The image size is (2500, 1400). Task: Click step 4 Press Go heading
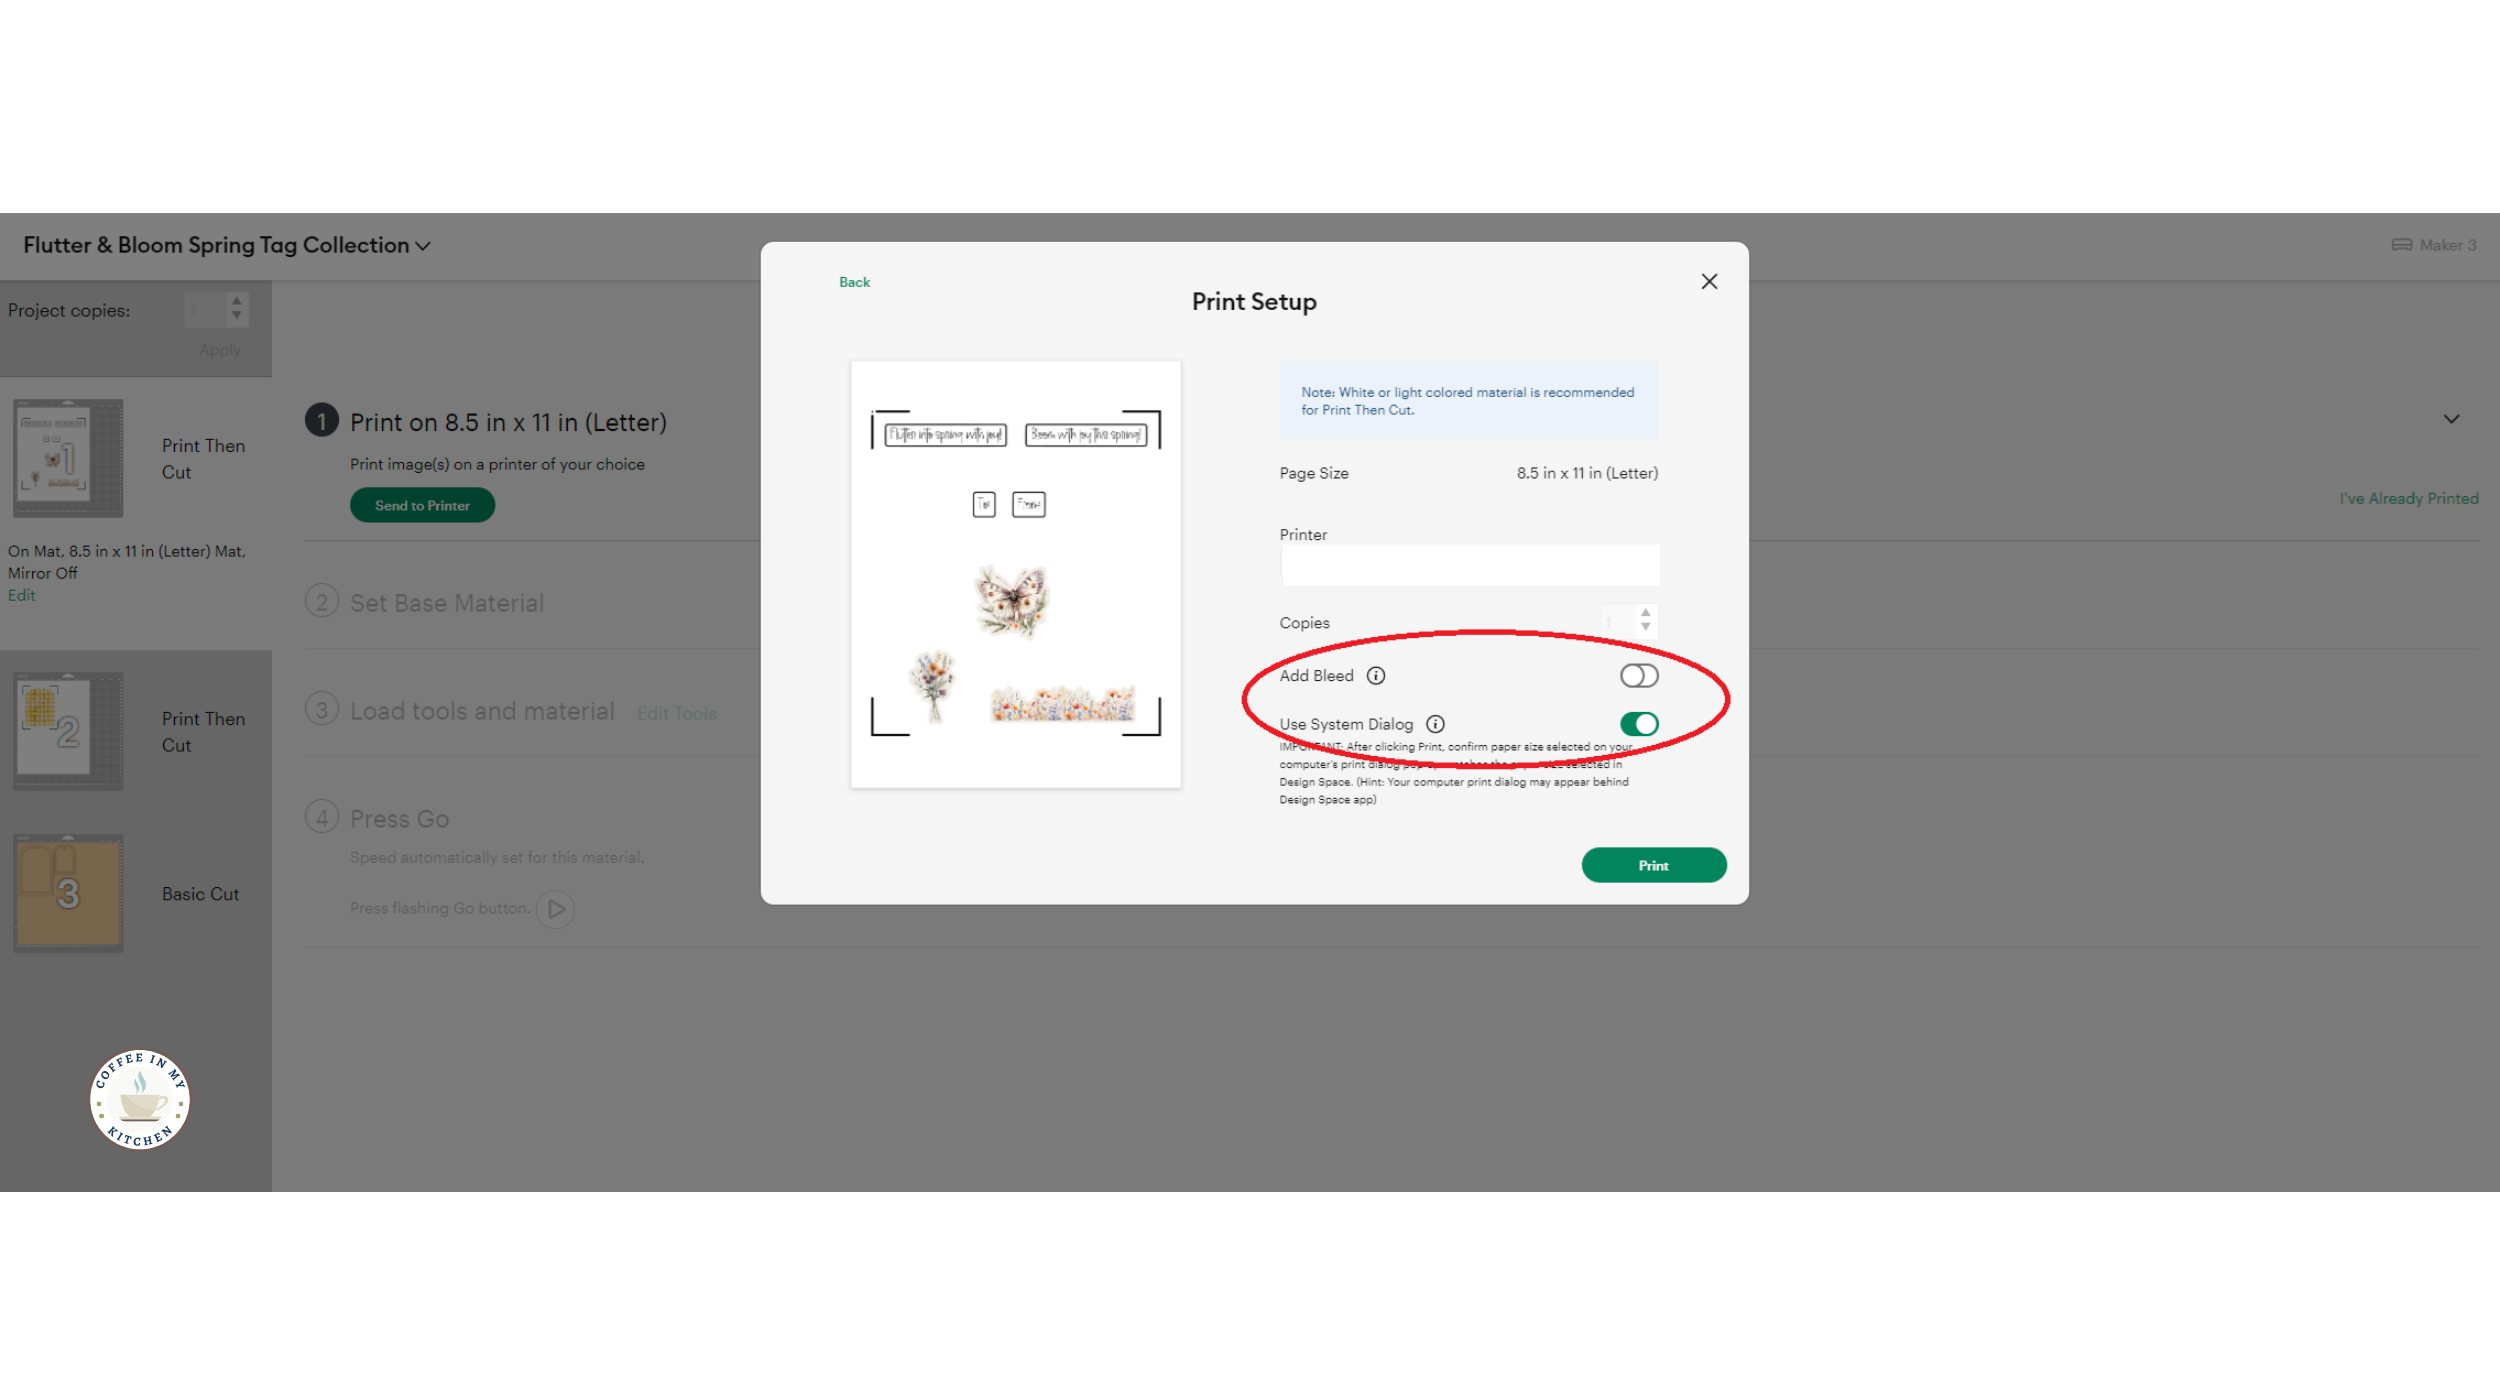399,819
